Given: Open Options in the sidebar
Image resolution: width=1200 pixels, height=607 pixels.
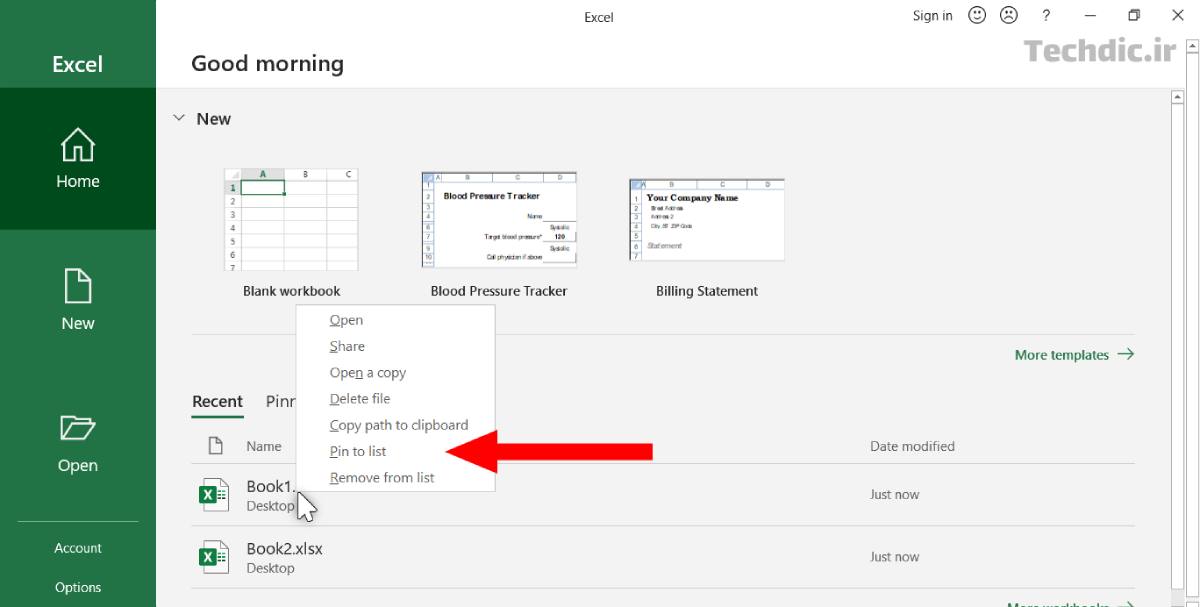Looking at the screenshot, I should coord(78,587).
